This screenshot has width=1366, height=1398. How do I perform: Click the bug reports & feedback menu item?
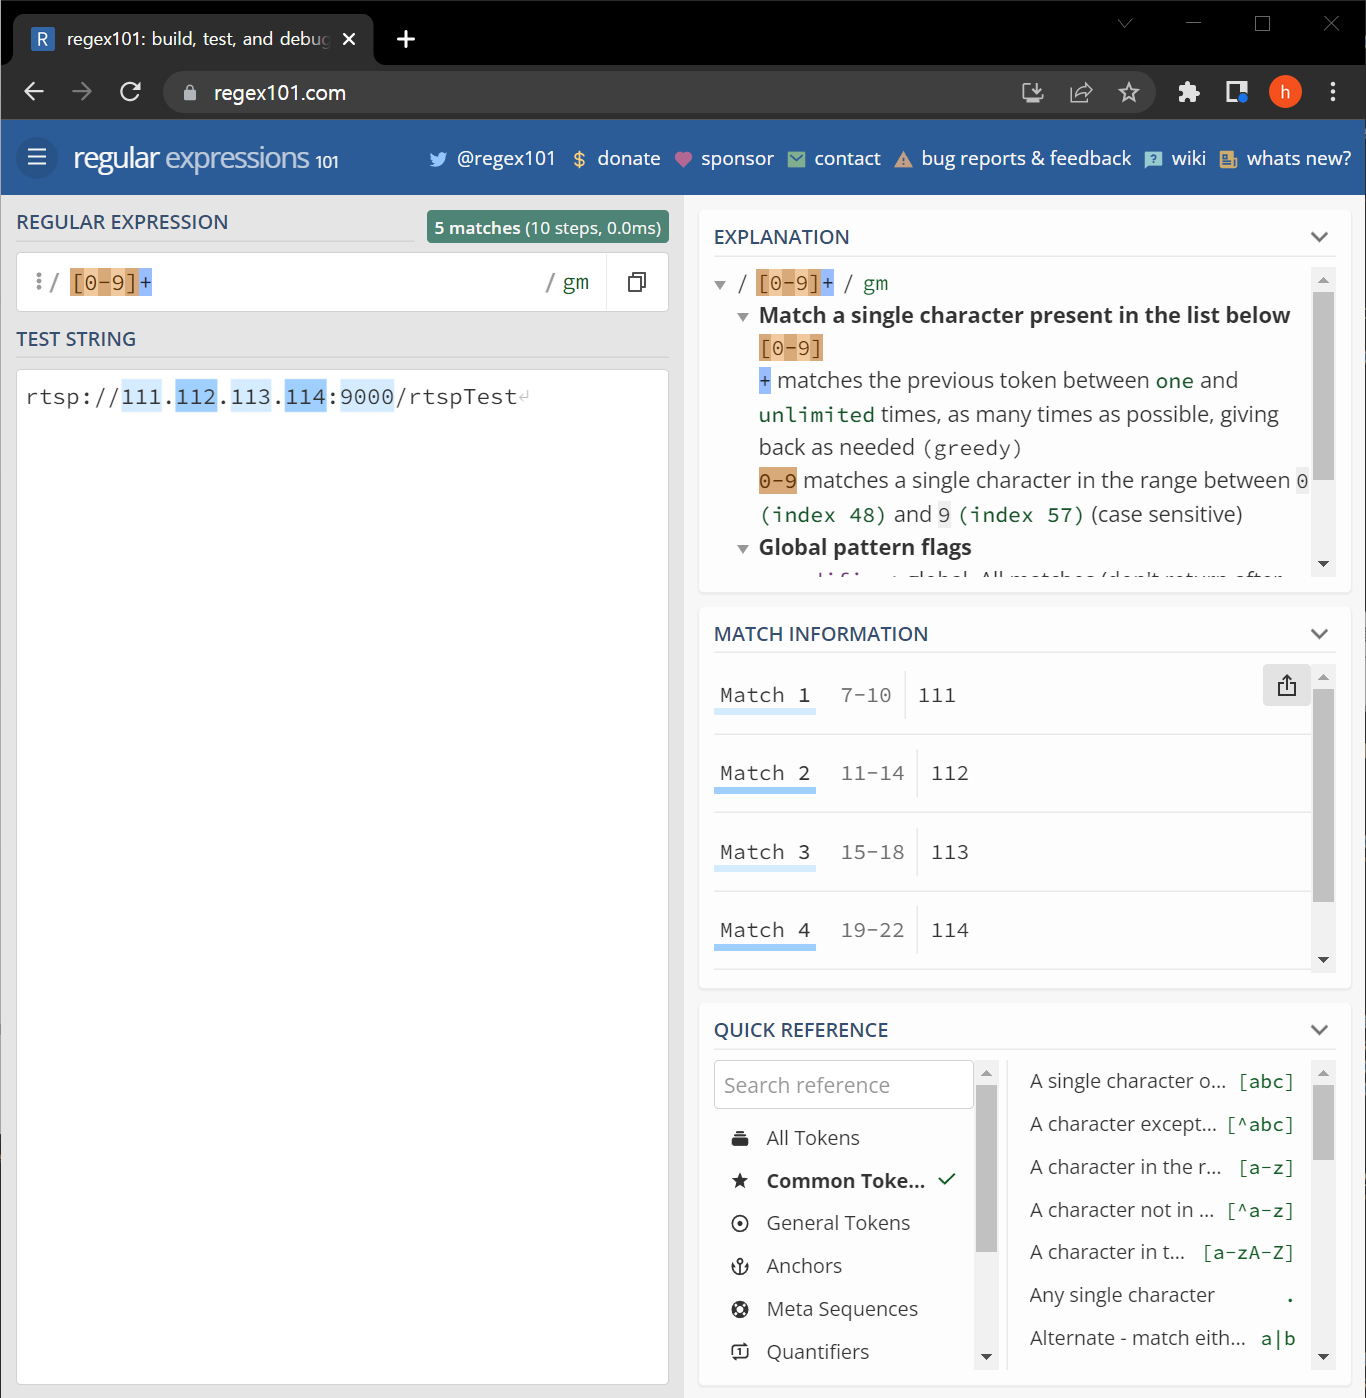coord(1025,158)
